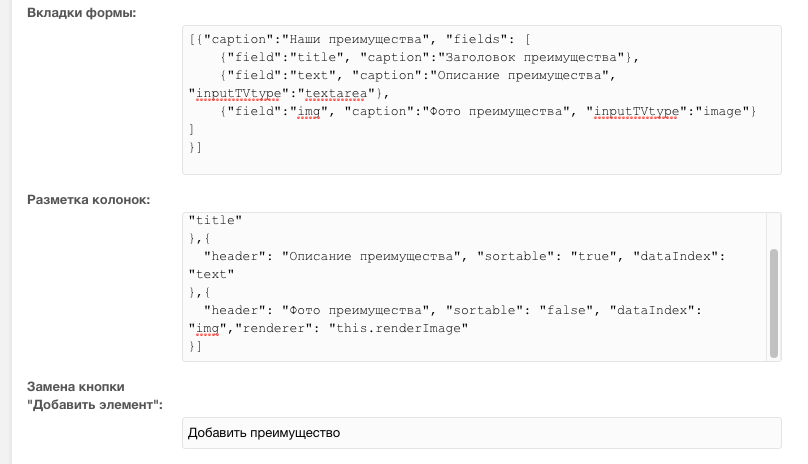
Task: Click the Разметка колонок label
Action: pyautogui.click(x=89, y=200)
